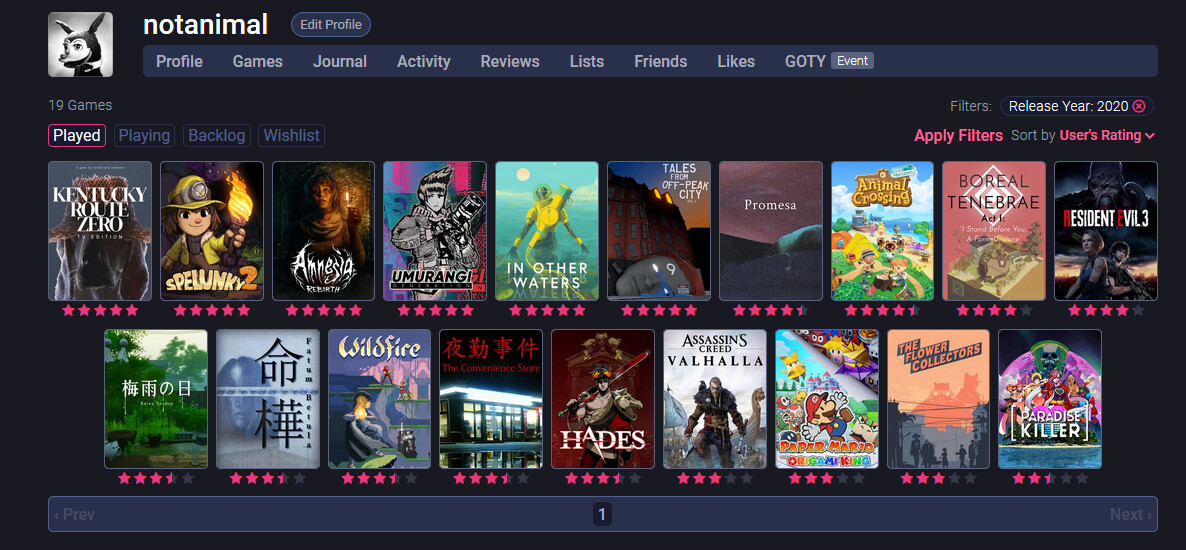Open the Spelunky 2 game cover
The height and width of the screenshot is (550, 1186).
pos(212,231)
